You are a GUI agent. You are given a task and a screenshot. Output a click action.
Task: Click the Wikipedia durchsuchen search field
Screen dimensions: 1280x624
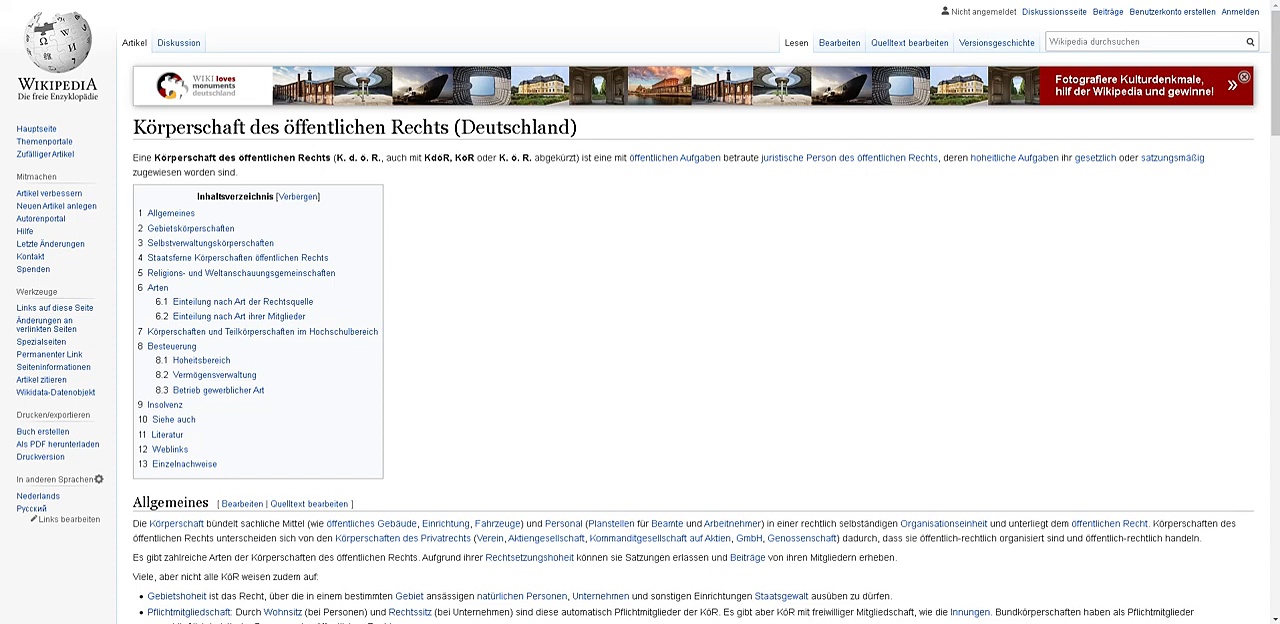1143,42
